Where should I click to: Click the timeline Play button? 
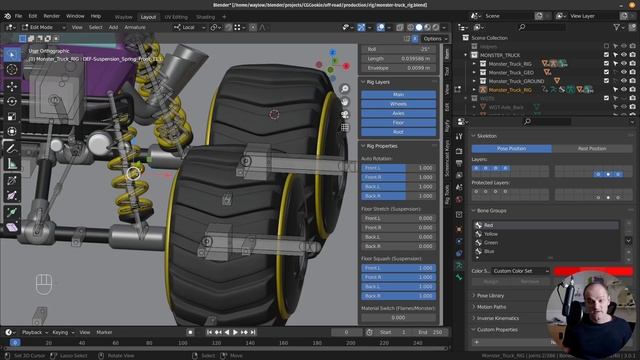235,332
